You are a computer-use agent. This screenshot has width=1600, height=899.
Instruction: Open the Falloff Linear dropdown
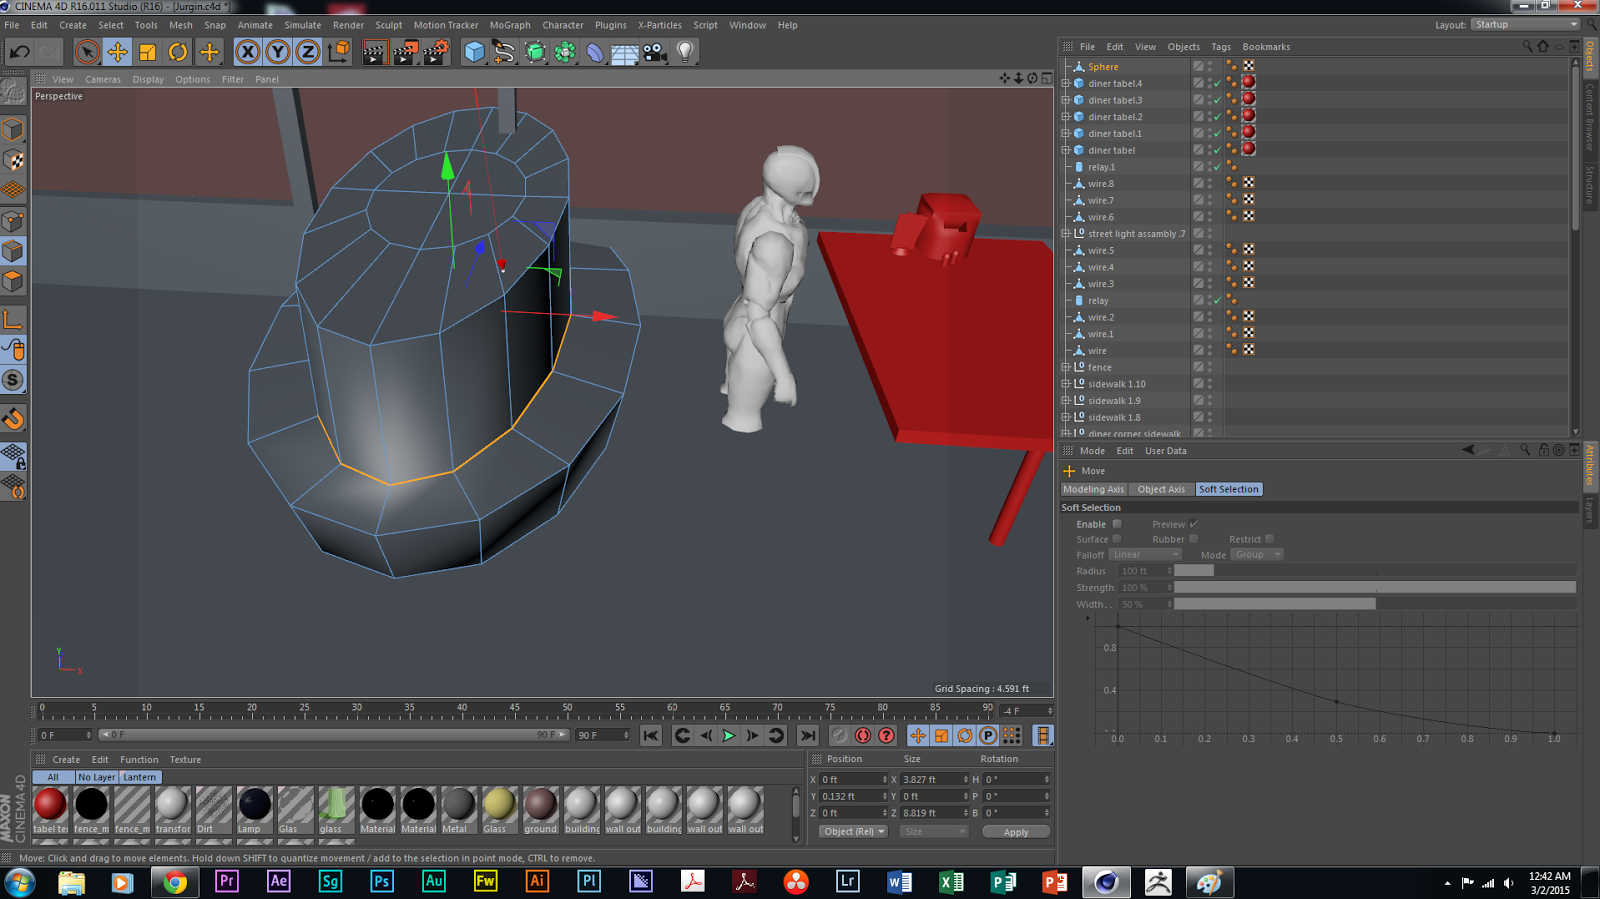tap(1145, 555)
